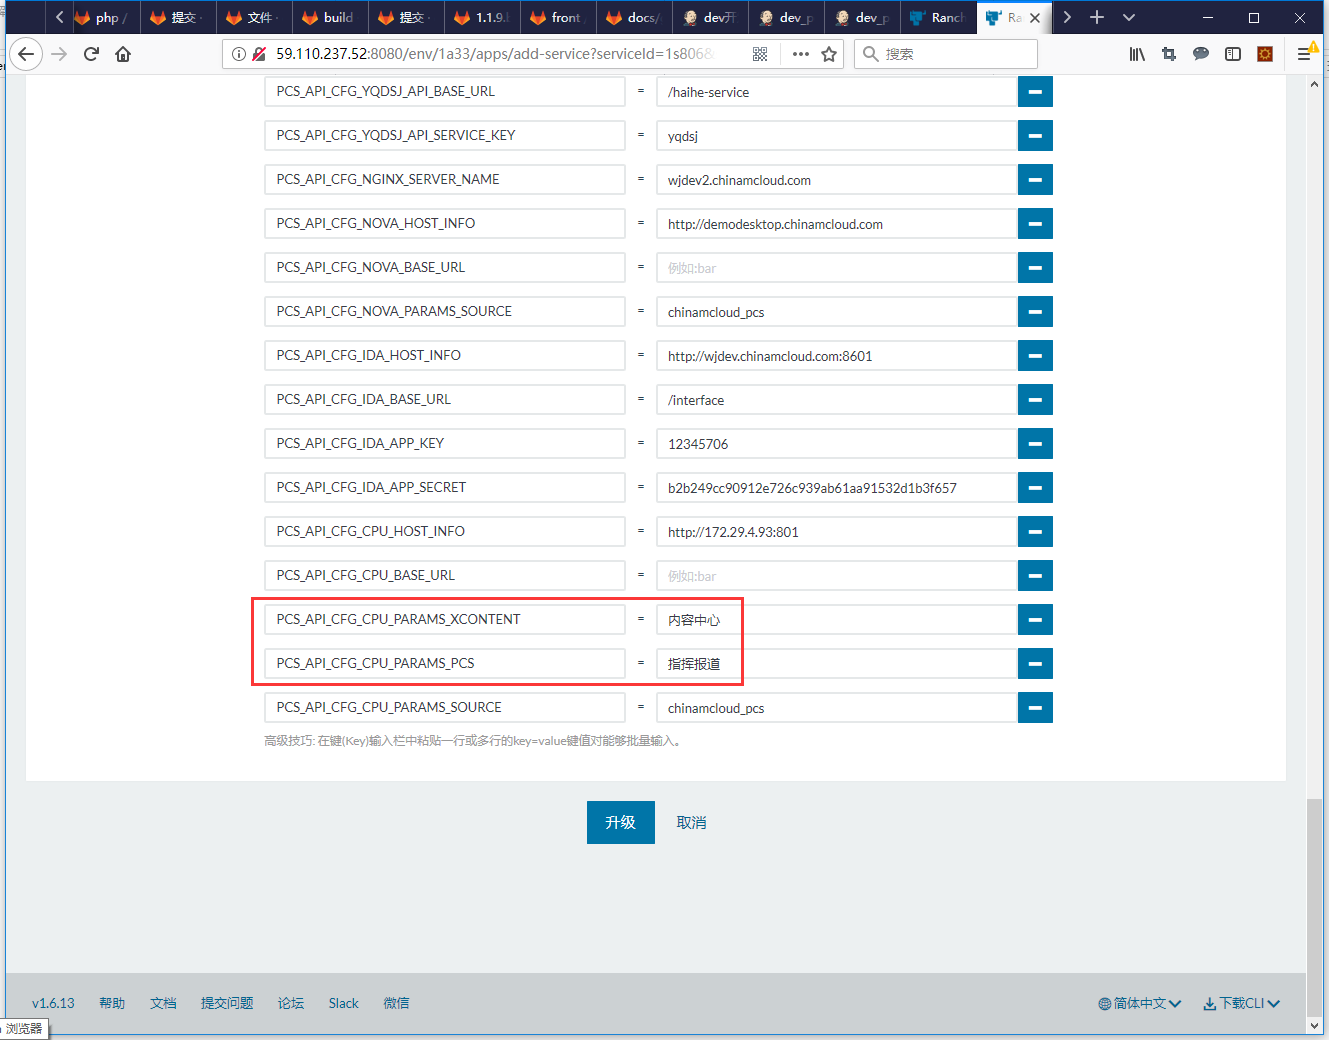This screenshot has height=1040, width=1329.
Task: Close the active Rancher tab
Action: tap(1035, 17)
